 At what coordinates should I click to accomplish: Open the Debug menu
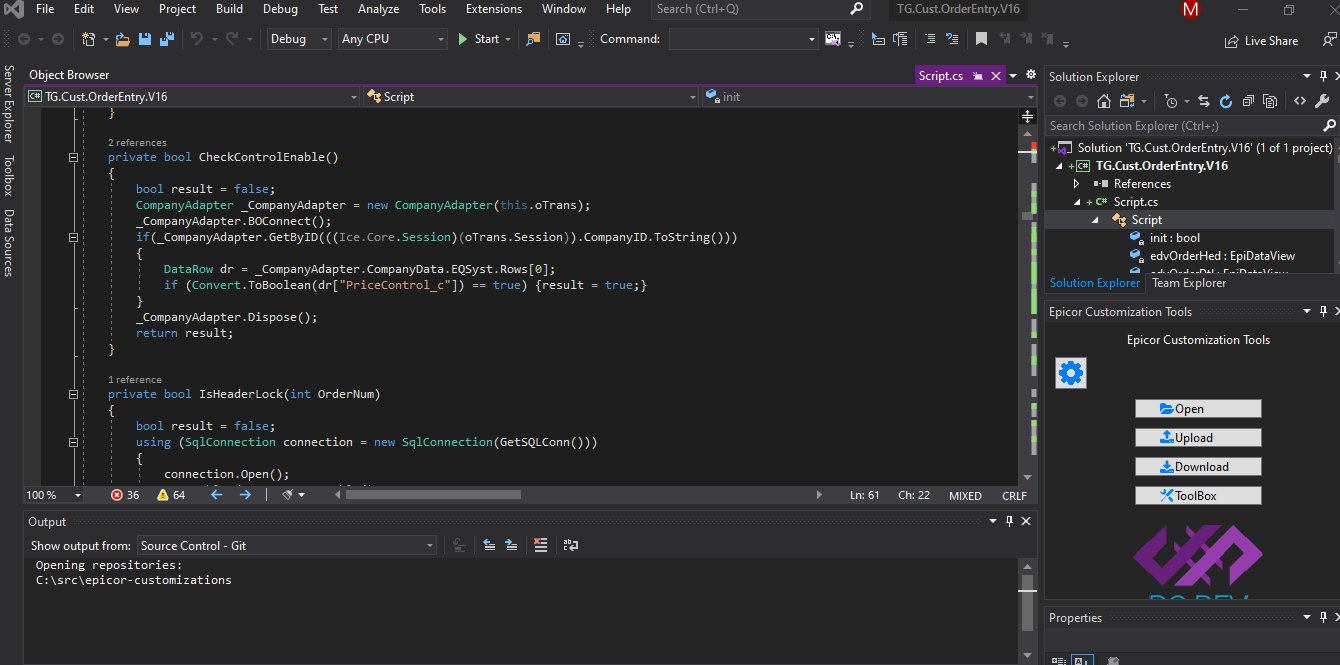[x=280, y=9]
